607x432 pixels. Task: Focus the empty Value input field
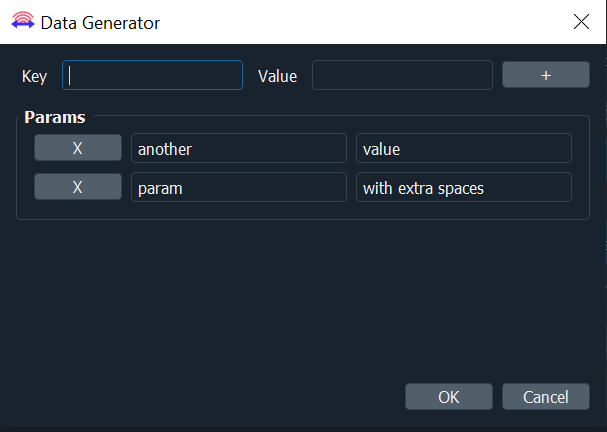pyautogui.click(x=402, y=75)
